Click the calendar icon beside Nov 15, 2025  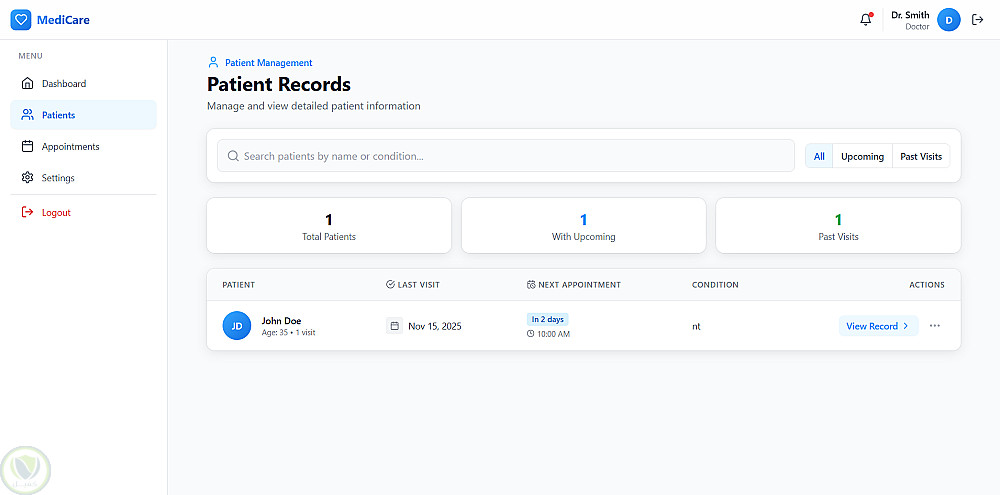(x=395, y=326)
